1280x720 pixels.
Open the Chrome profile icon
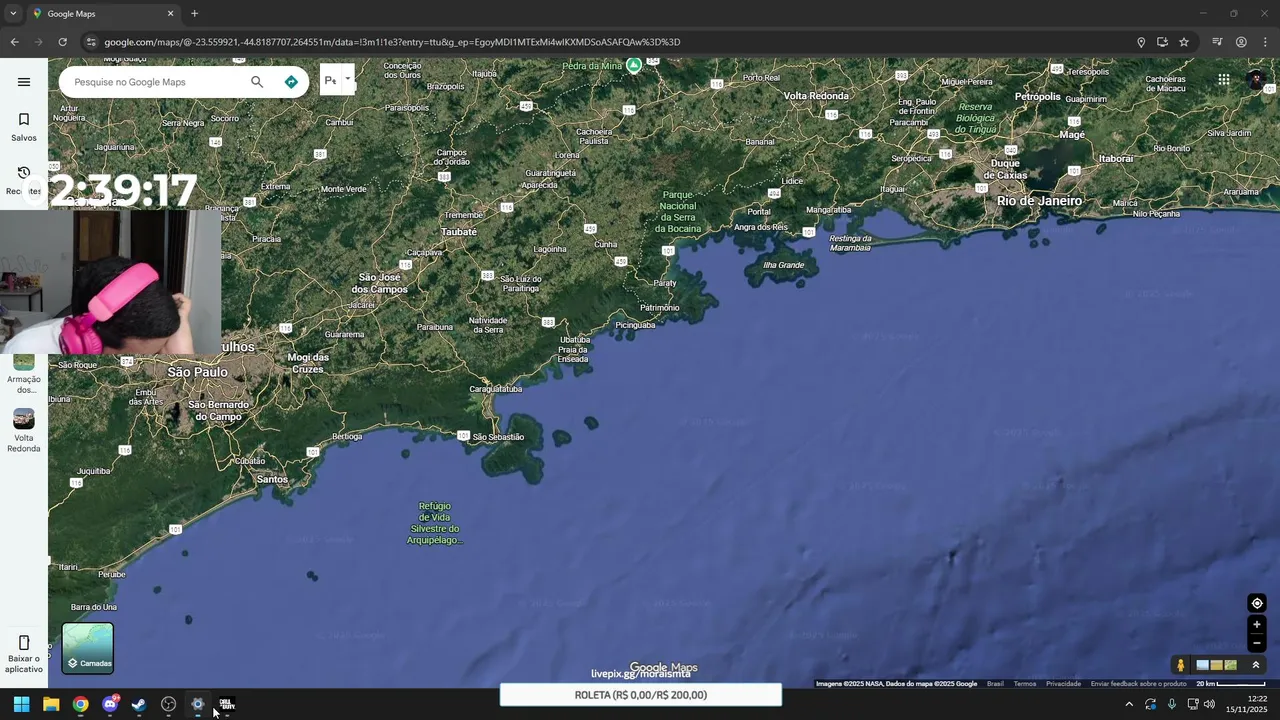[1241, 42]
